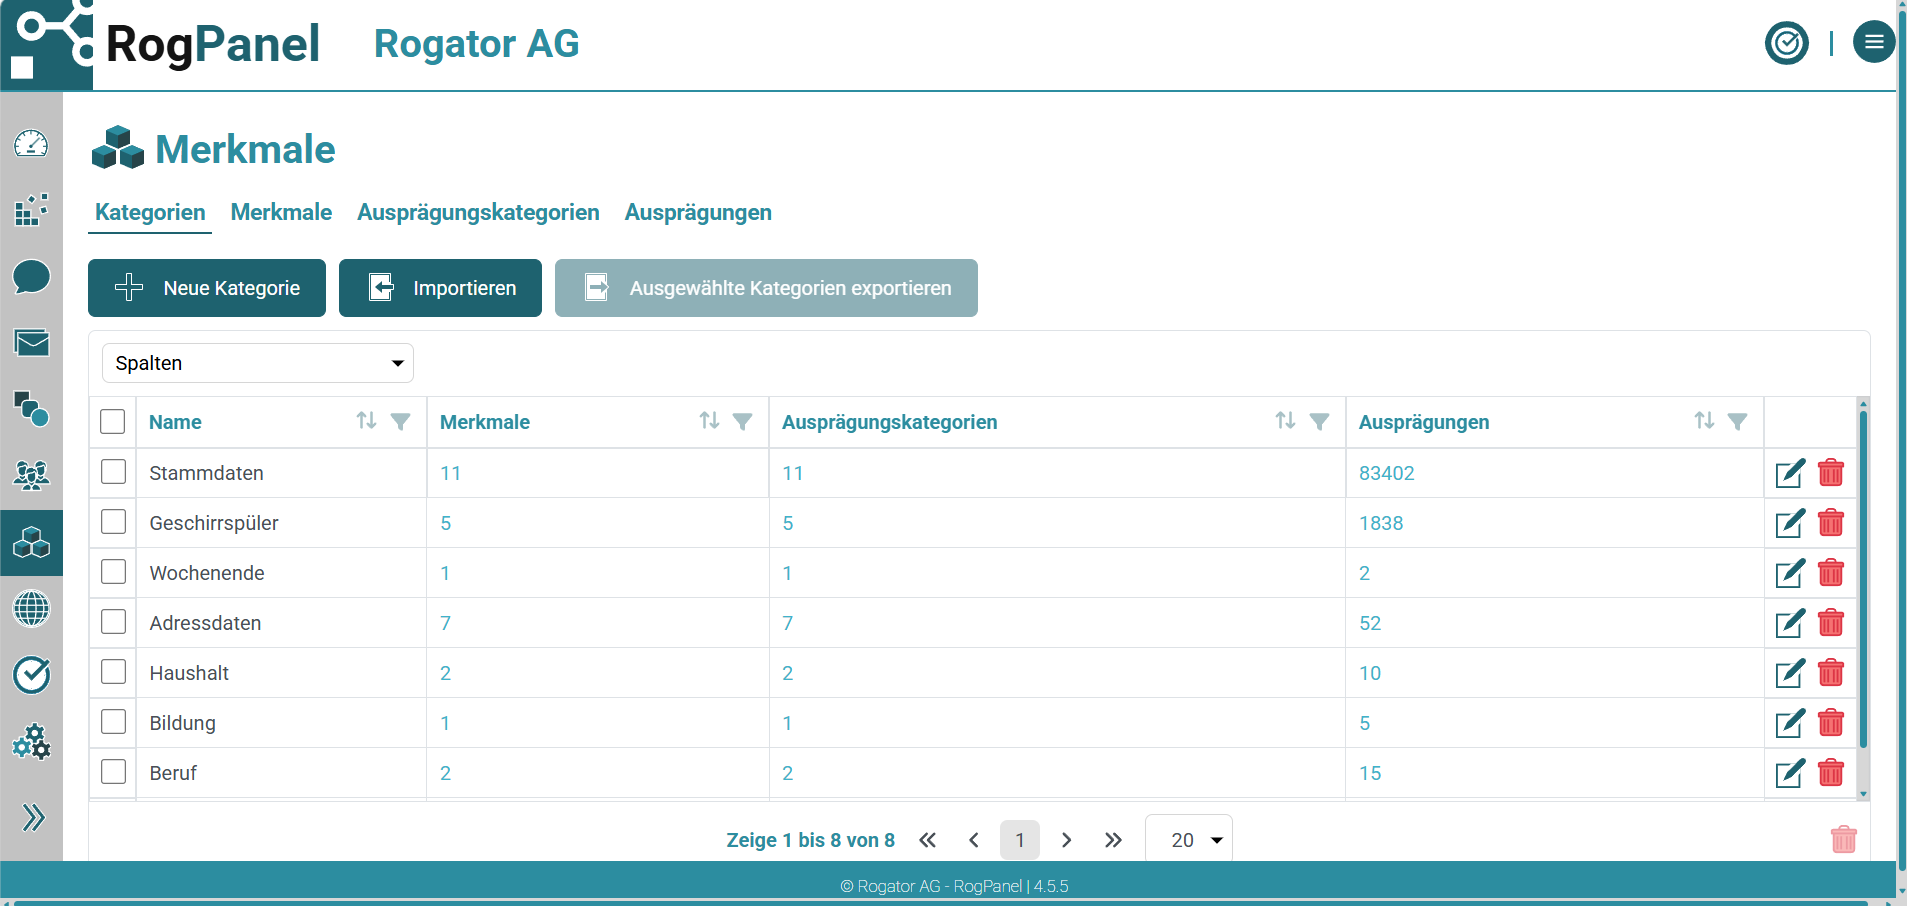
Task: Select the Wochenende row checkbox
Action: (x=114, y=572)
